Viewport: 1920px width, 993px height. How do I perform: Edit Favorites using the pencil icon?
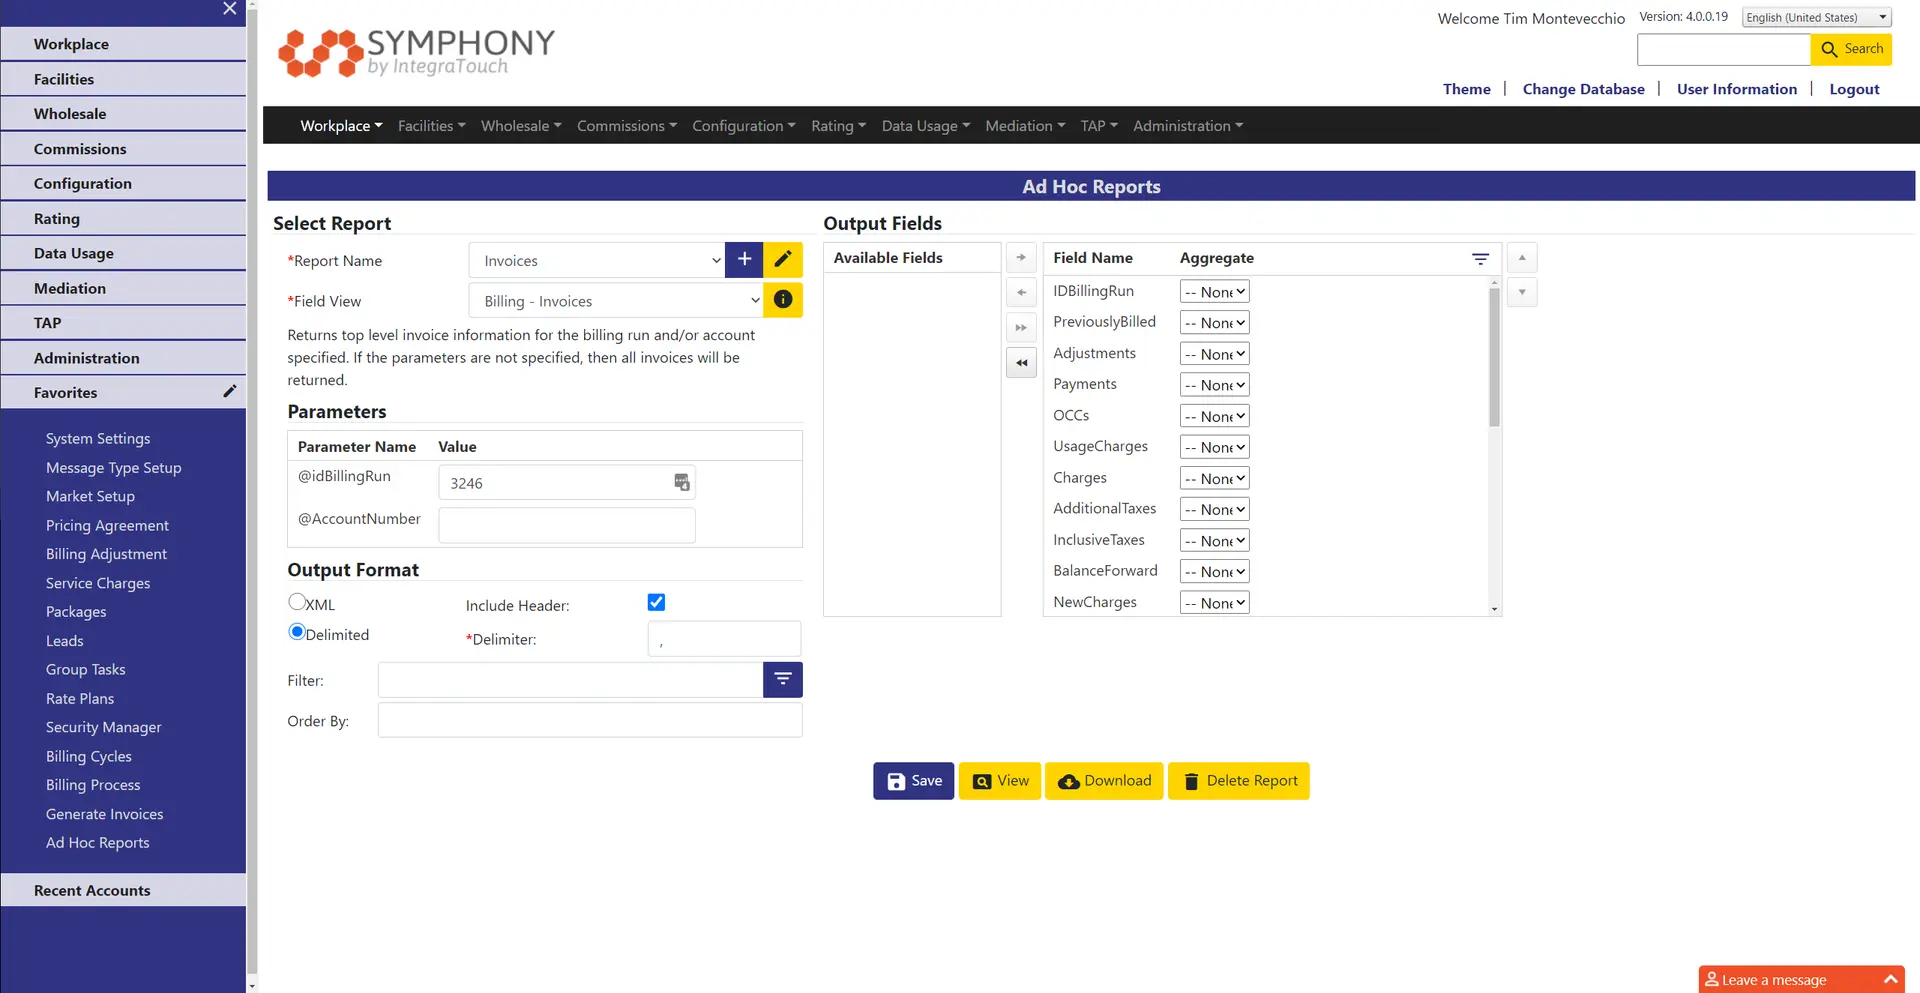tap(229, 392)
